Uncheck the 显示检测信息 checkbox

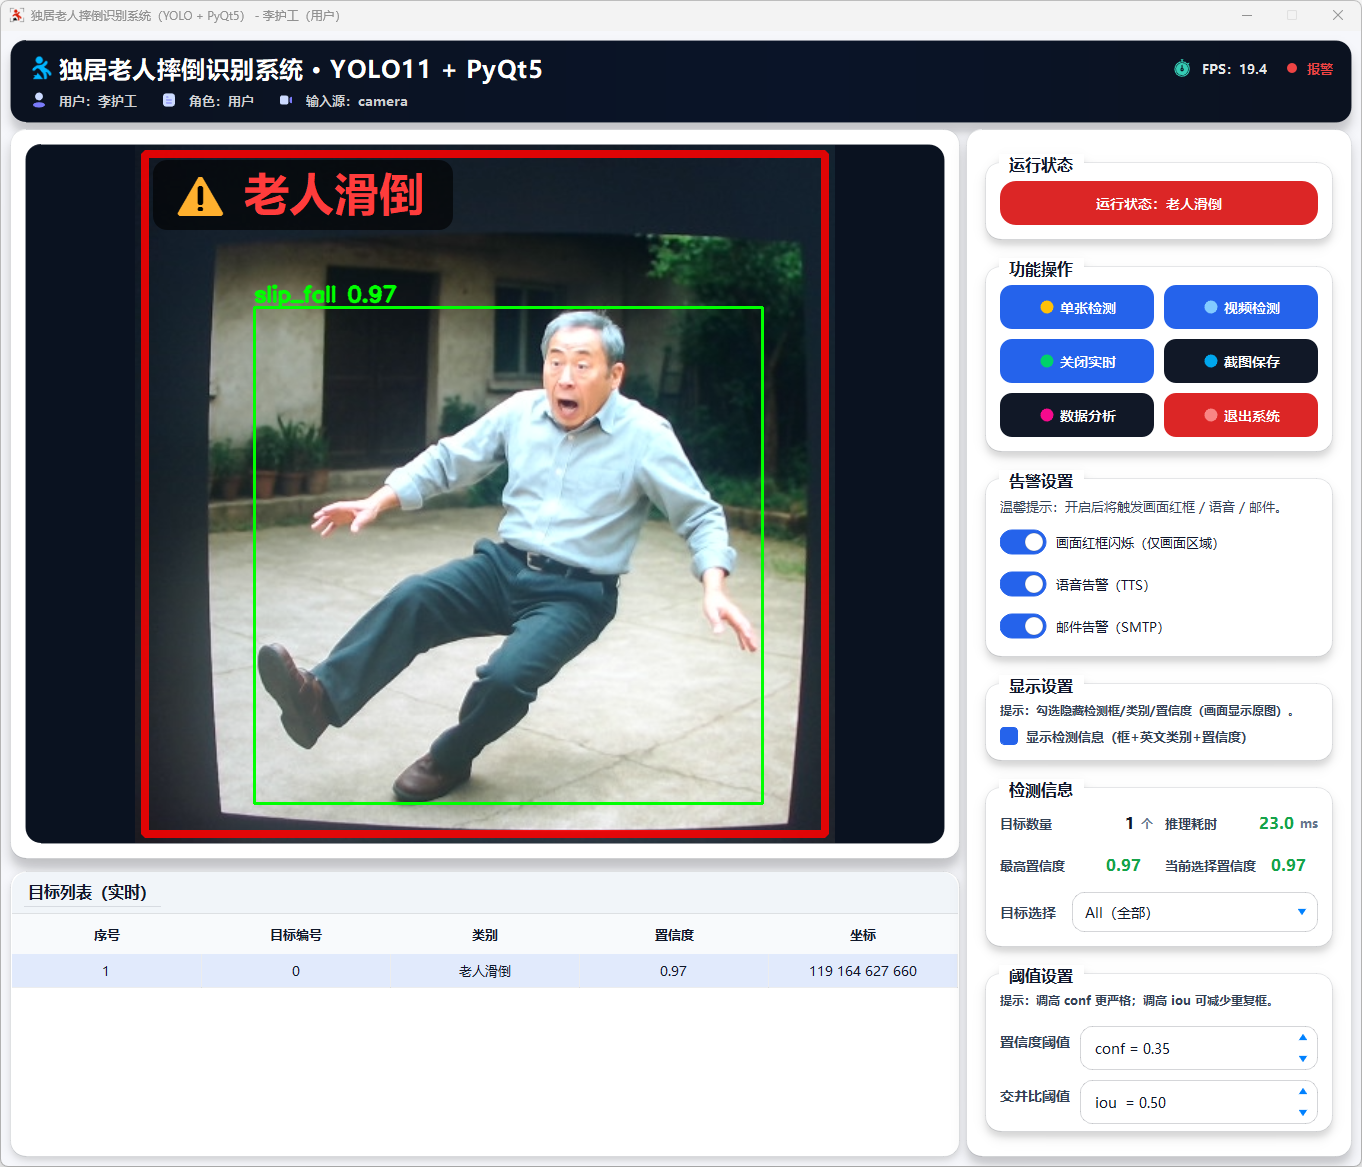[1009, 737]
